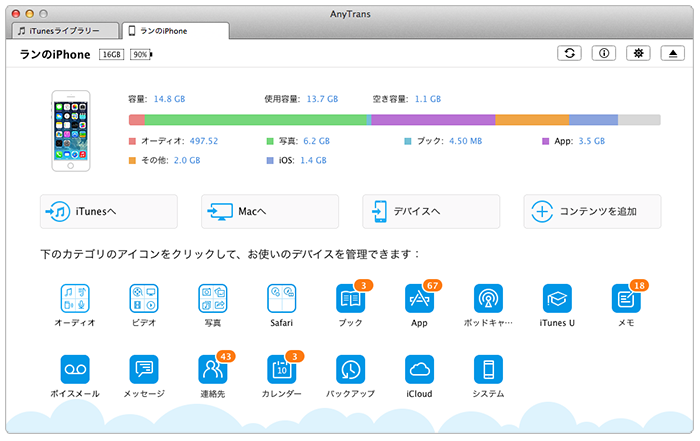Show device info with the info button

pos(604,53)
